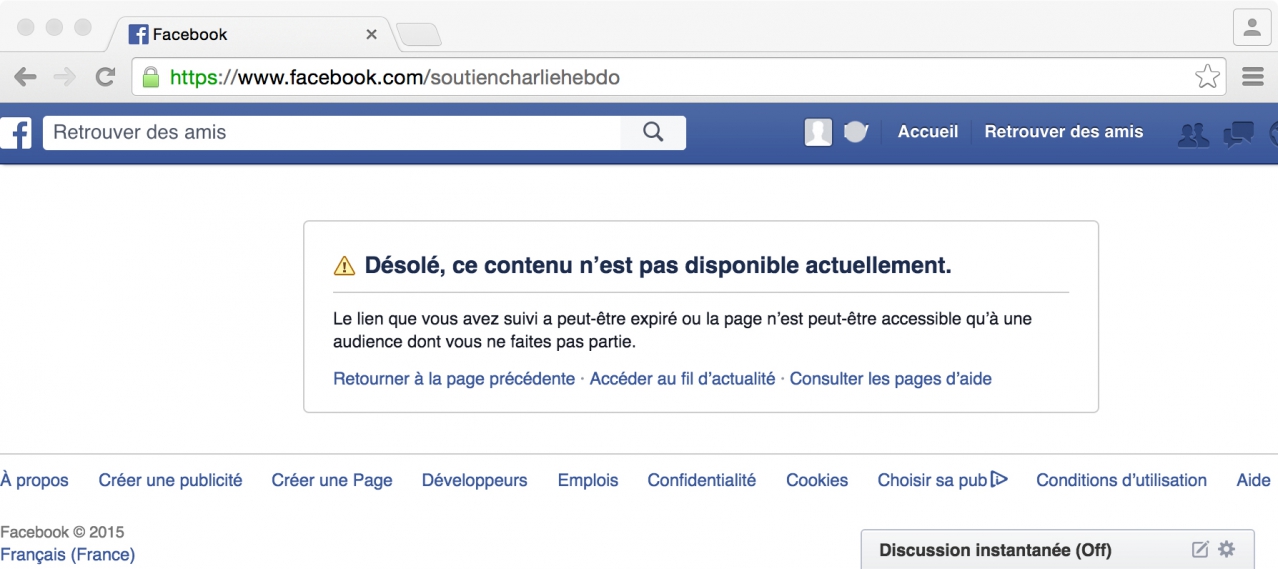Viewport: 1278px width, 569px height.
Task: Open the 'À propos' footer link
Action: pyautogui.click(x=34, y=480)
